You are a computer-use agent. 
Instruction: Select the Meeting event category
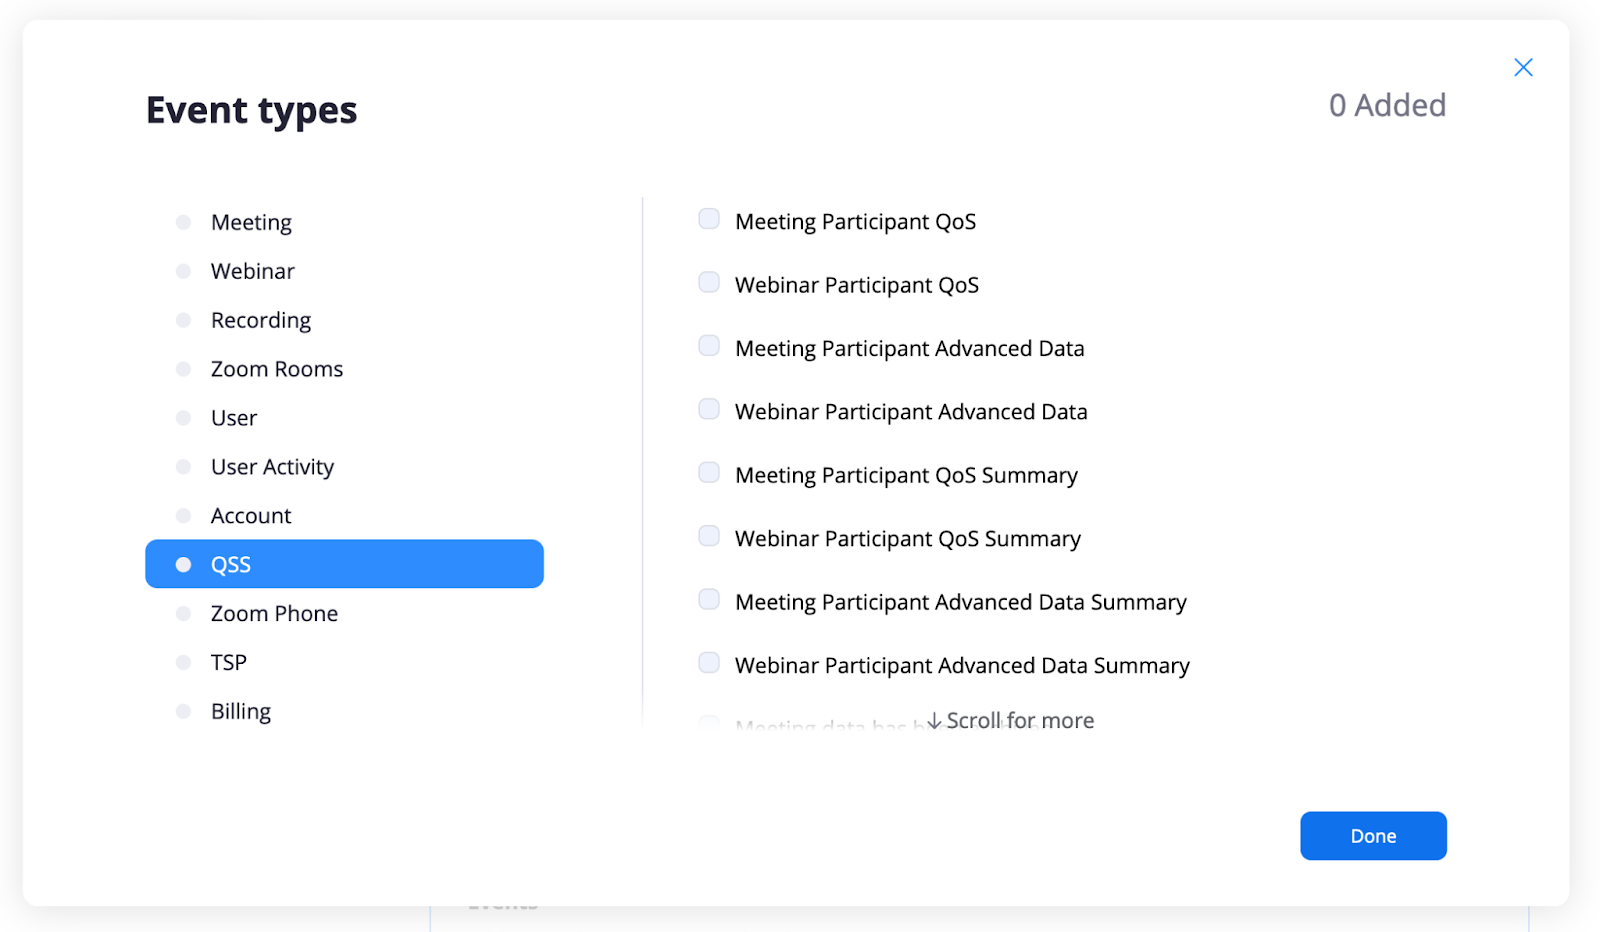click(251, 222)
